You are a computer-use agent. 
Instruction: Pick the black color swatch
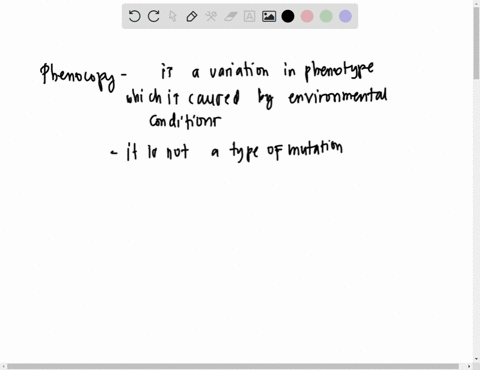coord(288,16)
